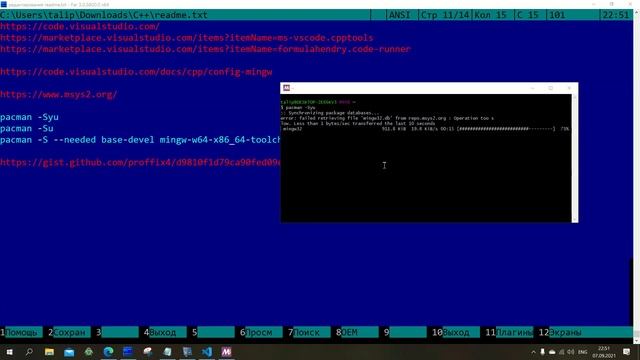Open File Explorer from the taskbar
Image resolution: width=640 pixels, height=360 pixels.
[49, 352]
